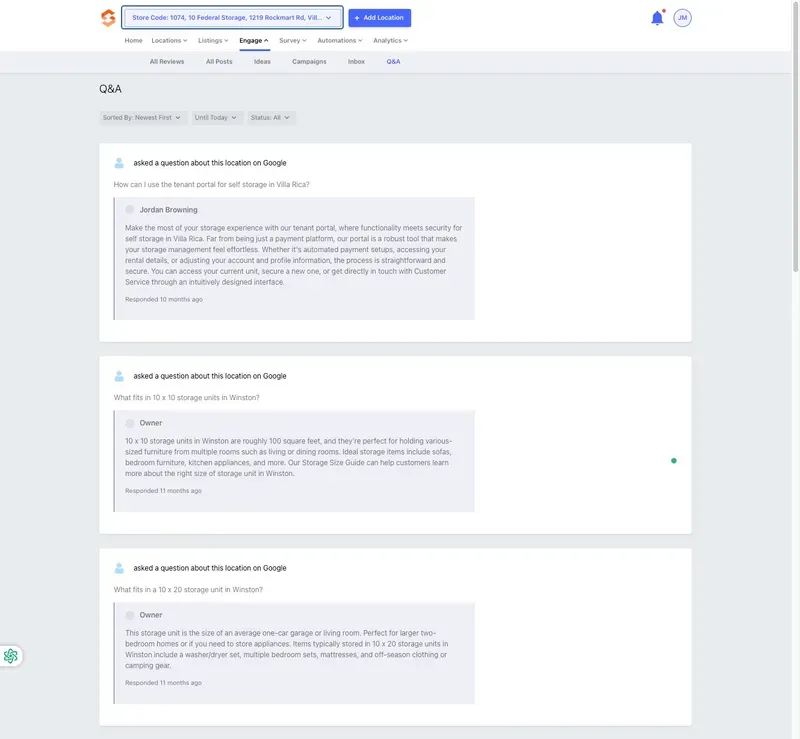Screen dimensions: 800x739
Task: Click the Q&A page heading
Action: [110, 89]
